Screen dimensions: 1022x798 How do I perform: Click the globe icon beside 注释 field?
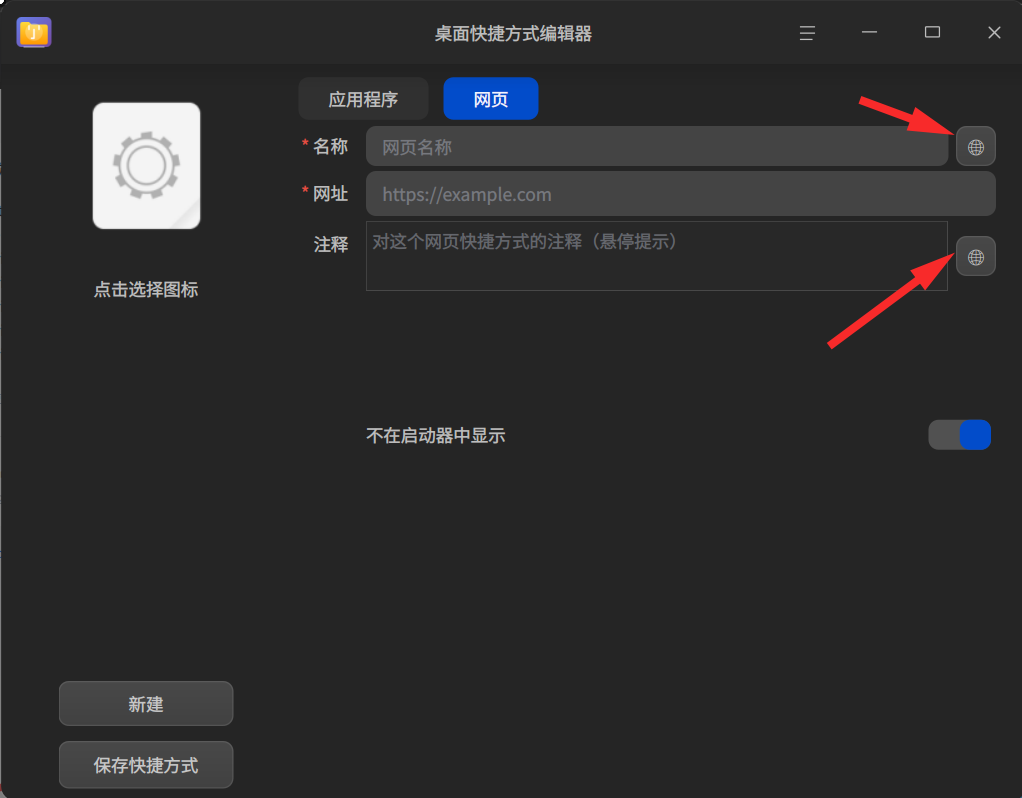975,256
